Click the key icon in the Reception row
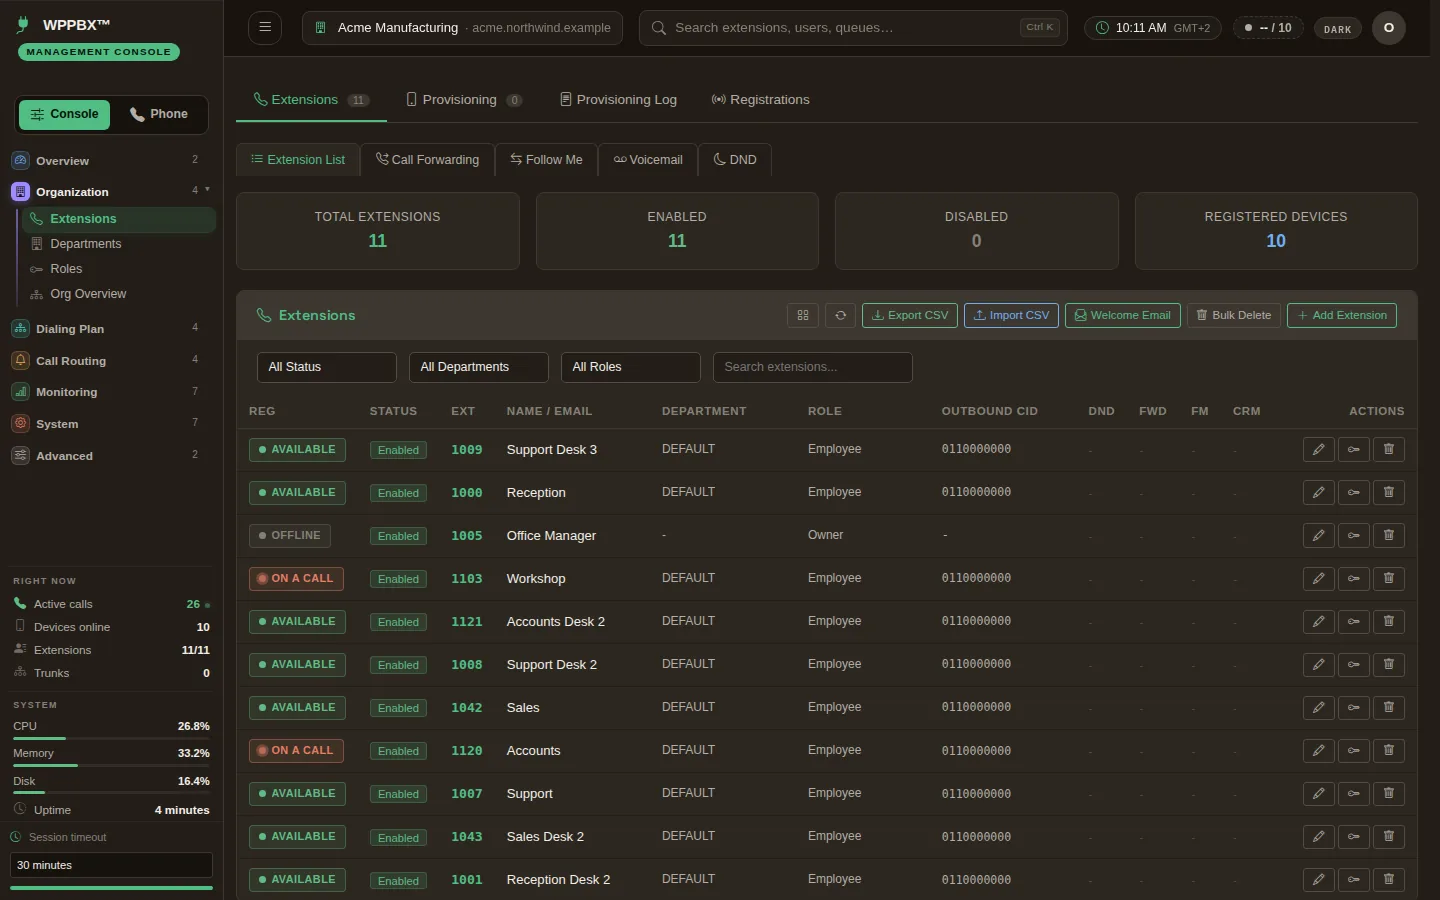Screen dimensions: 1440x900 [1354, 493]
